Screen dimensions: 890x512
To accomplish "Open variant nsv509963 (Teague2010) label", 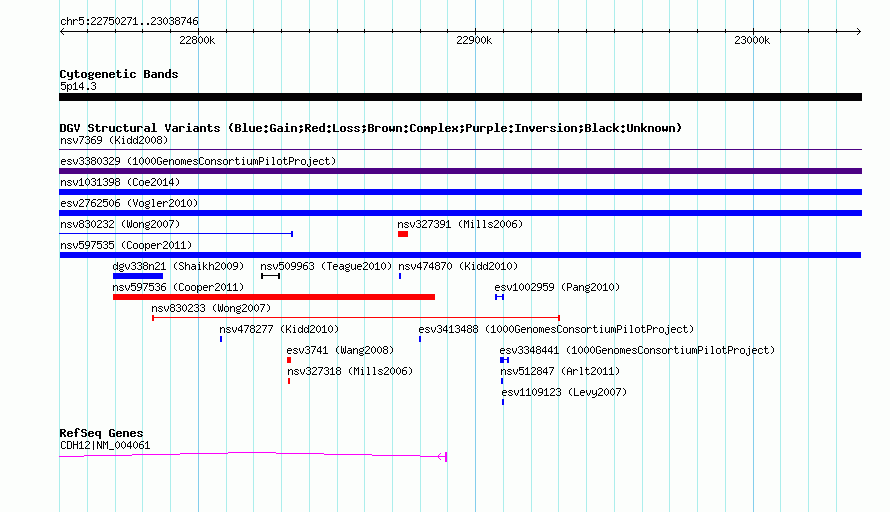I will [326, 266].
